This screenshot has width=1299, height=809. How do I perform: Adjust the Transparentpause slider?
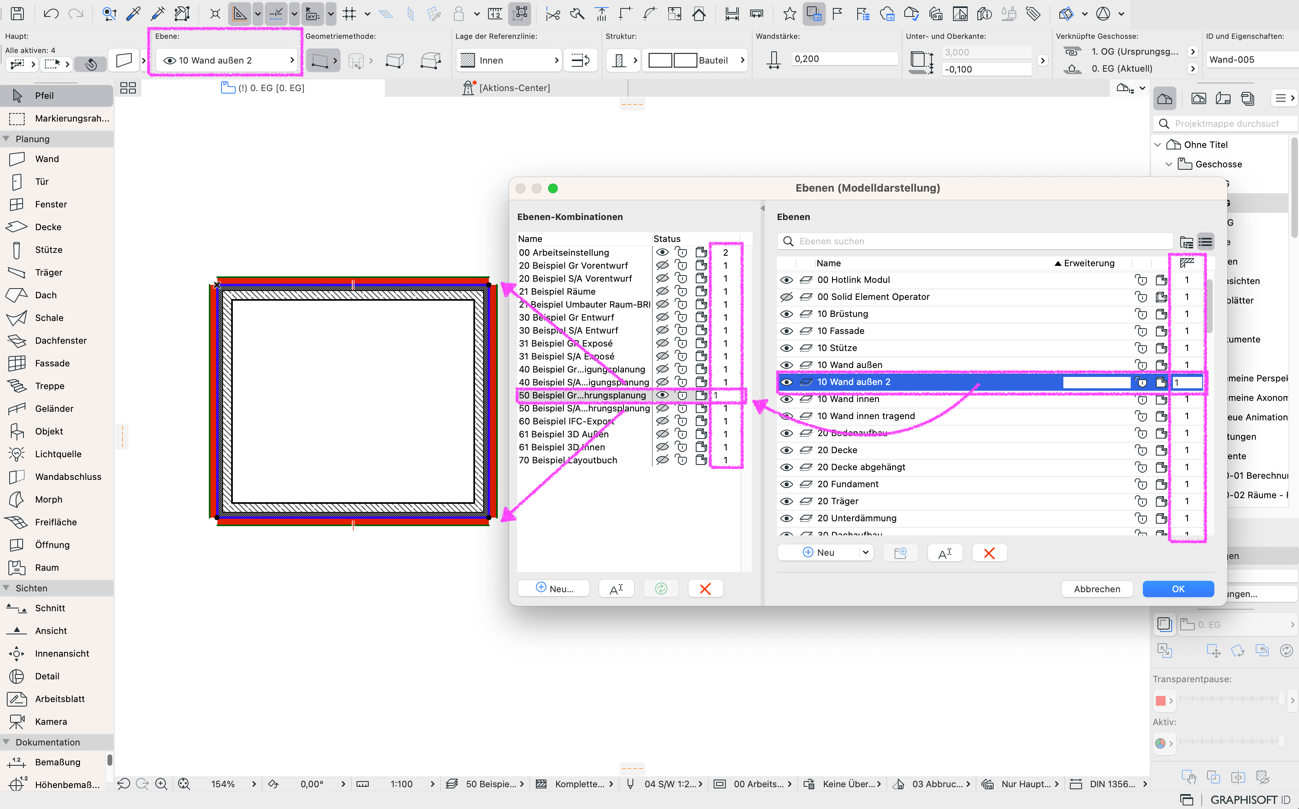[1233, 700]
